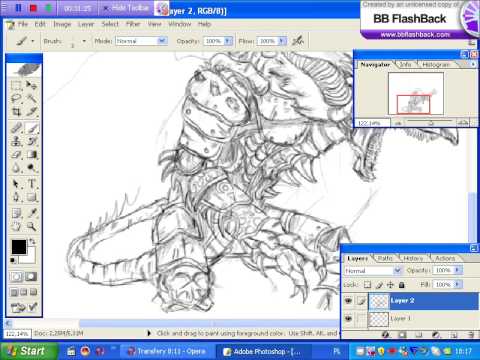The width and height of the screenshot is (480, 360).
Task: Select the Move tool
Action: coord(32,85)
